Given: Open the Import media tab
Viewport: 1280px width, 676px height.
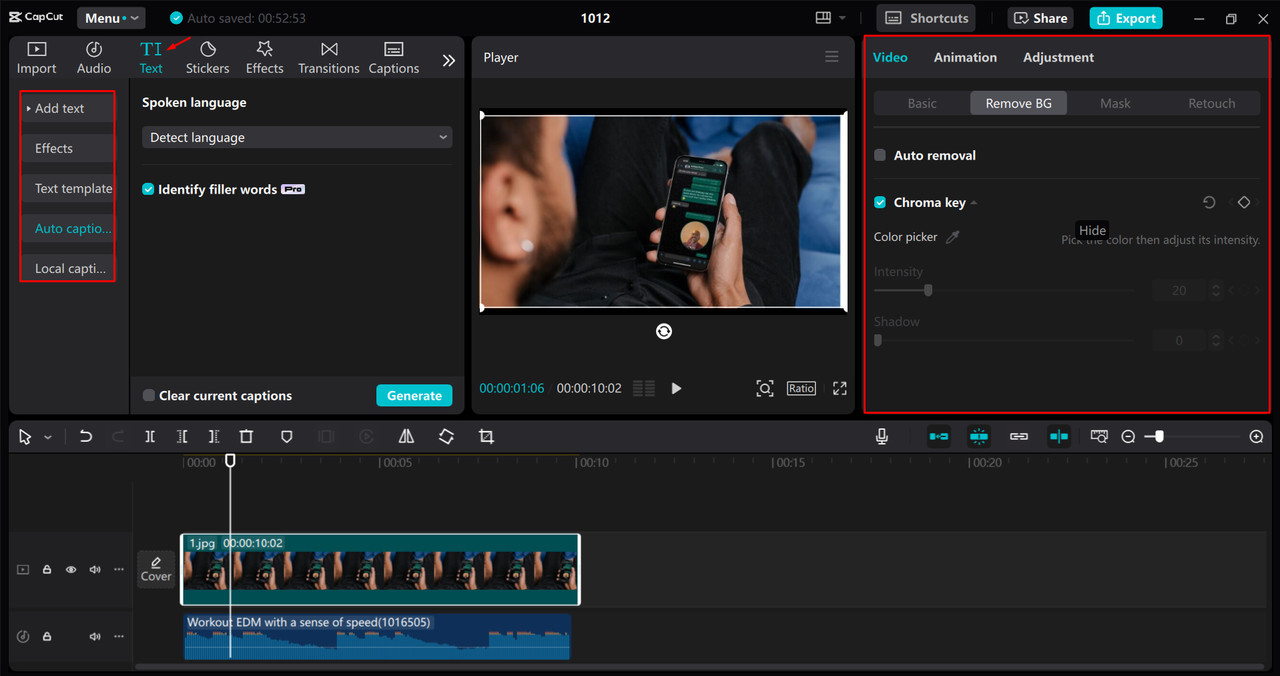Looking at the screenshot, I should 36,58.
